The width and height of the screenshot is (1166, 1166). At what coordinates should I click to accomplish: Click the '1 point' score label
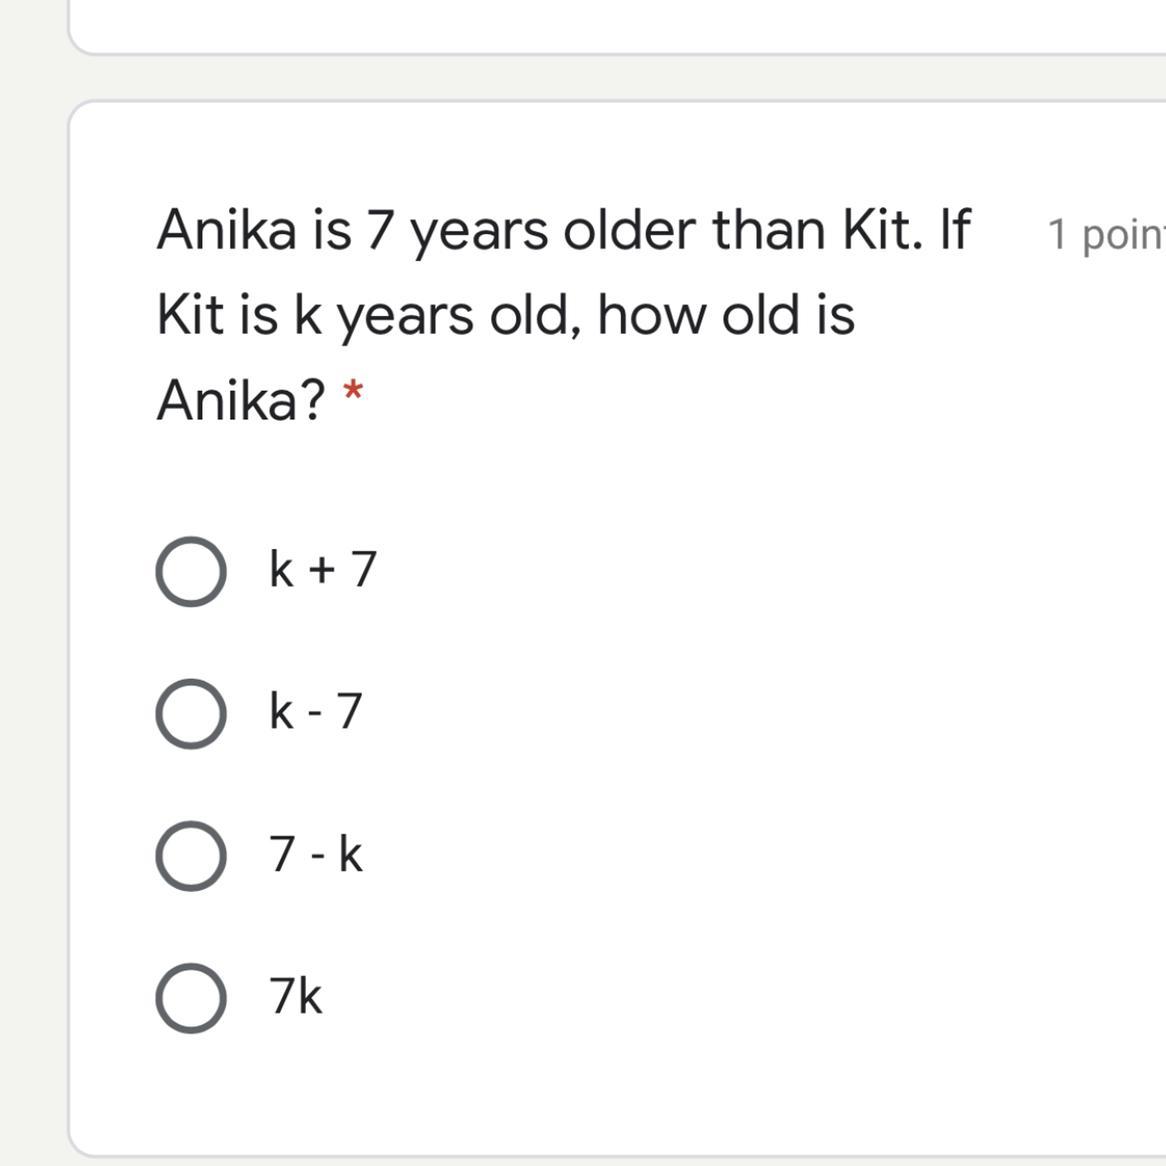pos(1105,235)
